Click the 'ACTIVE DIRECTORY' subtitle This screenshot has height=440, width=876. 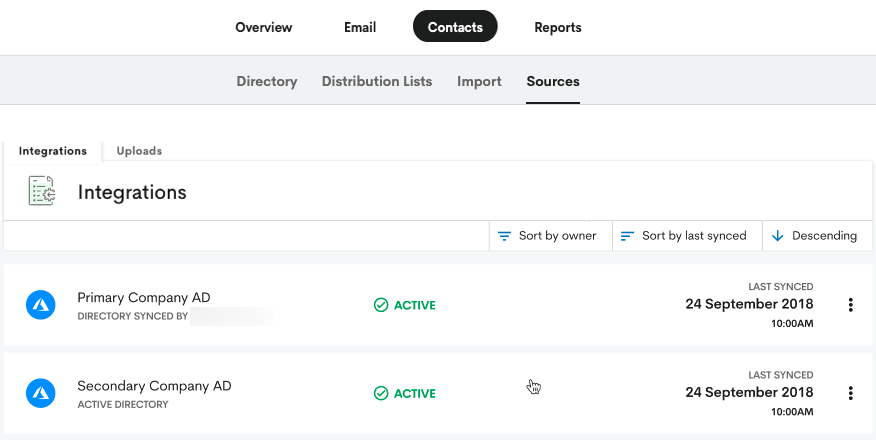tap(123, 404)
